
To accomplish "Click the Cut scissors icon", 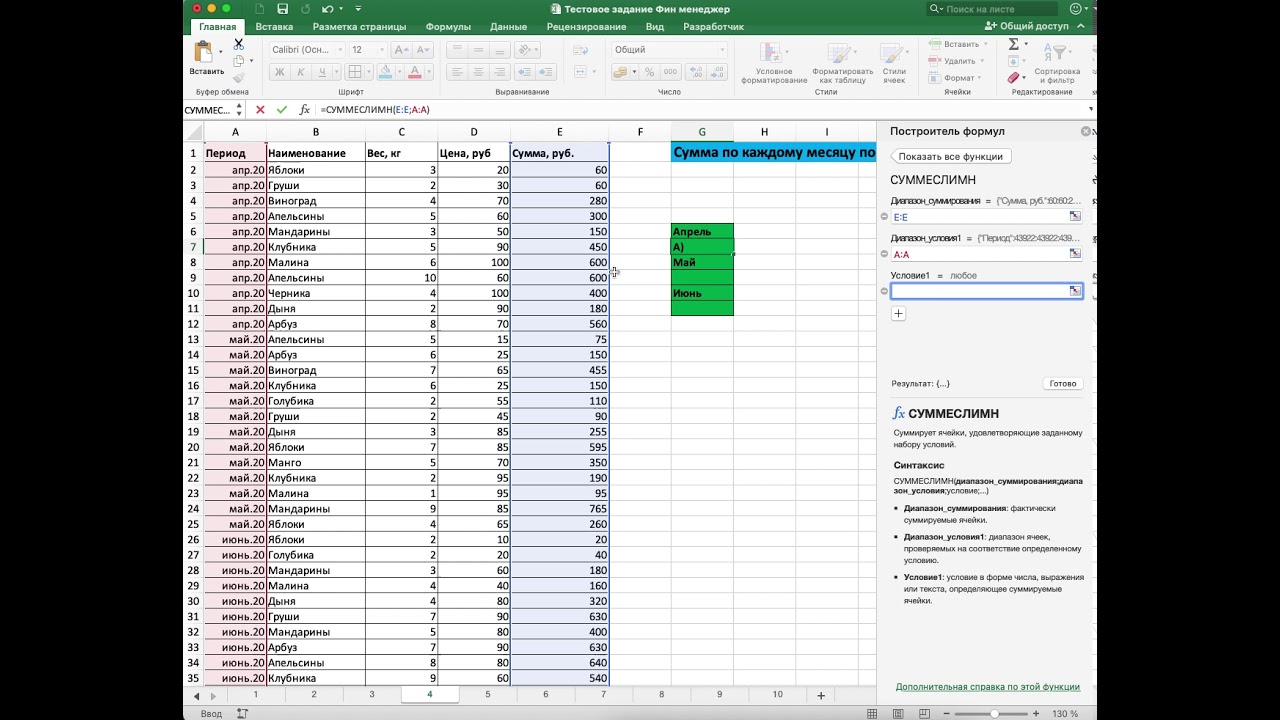I will 238,45.
